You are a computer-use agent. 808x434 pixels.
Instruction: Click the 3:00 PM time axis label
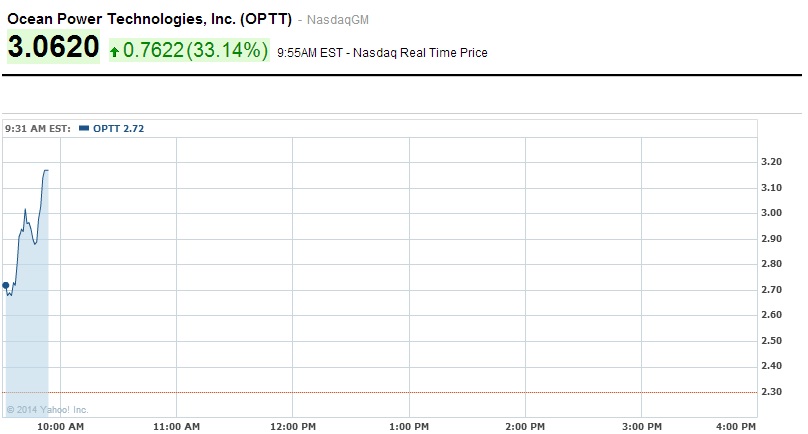pyautogui.click(x=642, y=427)
